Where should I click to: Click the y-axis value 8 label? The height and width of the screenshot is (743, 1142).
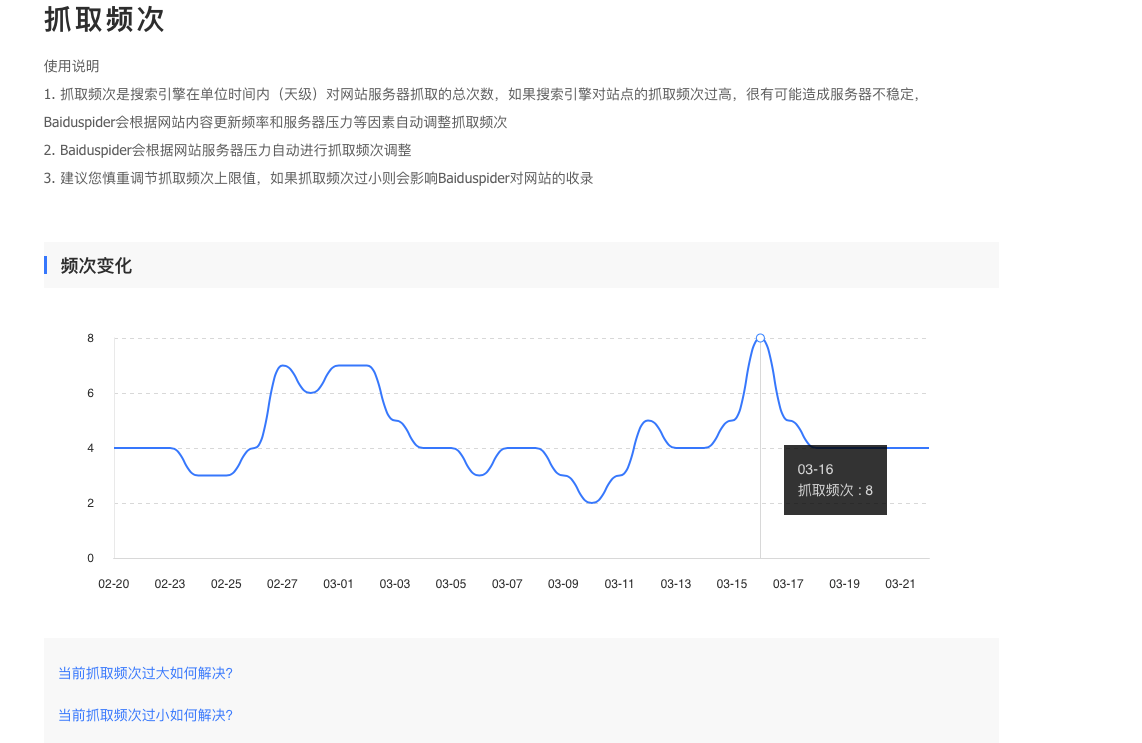tap(90, 338)
